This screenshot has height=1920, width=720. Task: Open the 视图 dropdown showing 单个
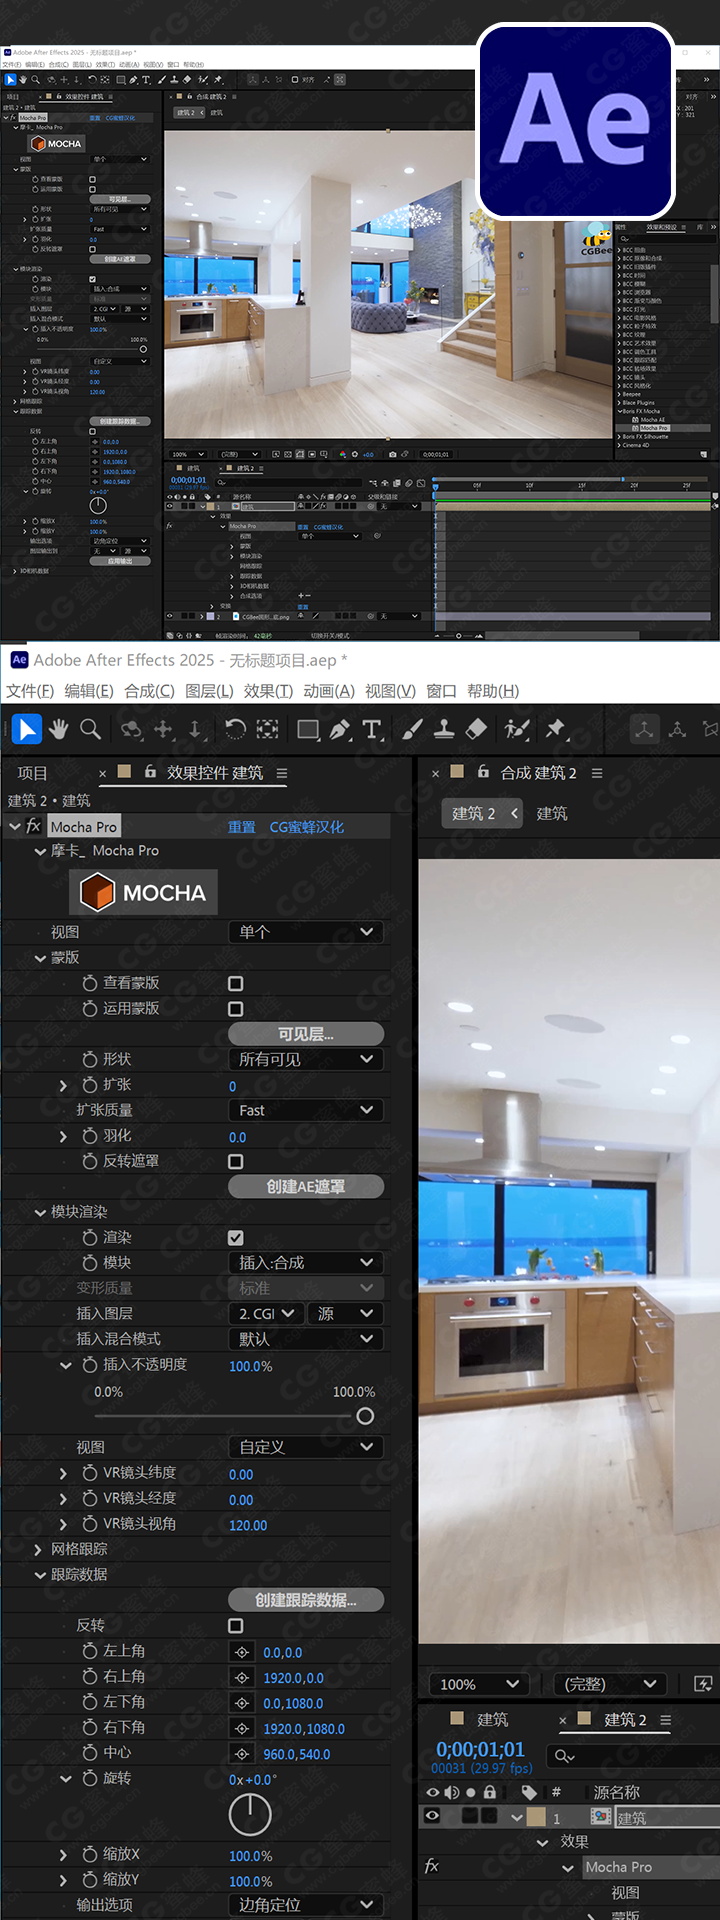coord(307,932)
